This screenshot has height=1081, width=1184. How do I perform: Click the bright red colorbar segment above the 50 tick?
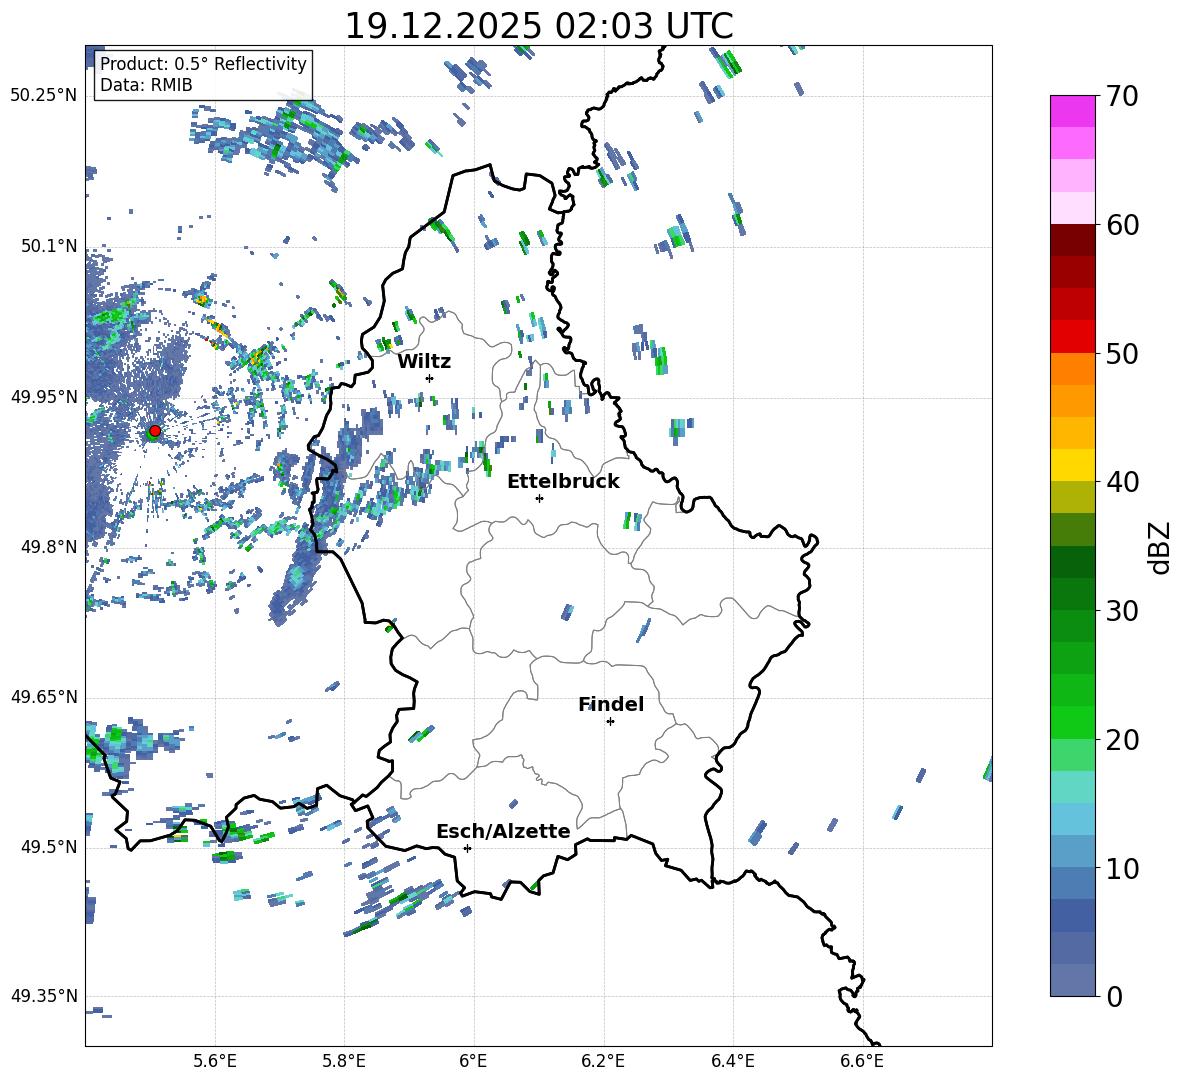tap(1072, 337)
